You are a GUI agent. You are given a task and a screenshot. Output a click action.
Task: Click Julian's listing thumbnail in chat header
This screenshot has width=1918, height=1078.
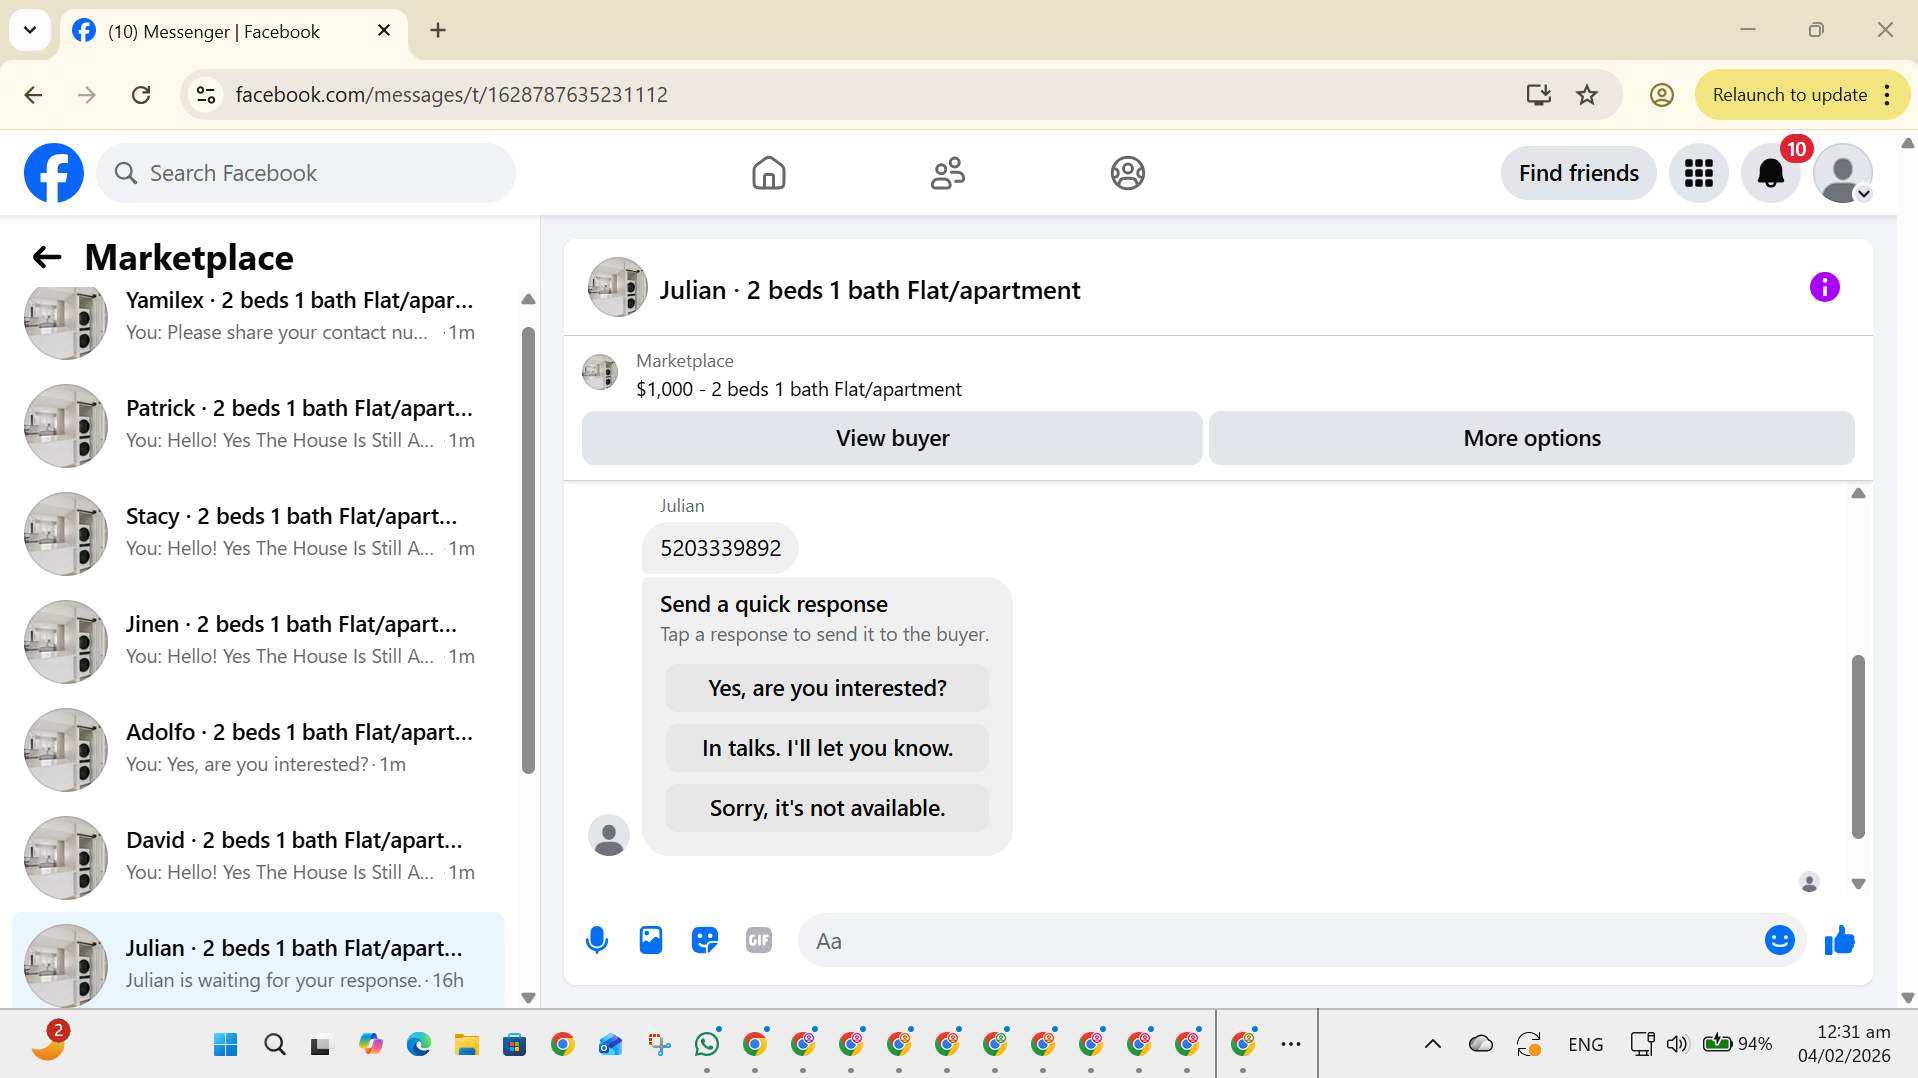pyautogui.click(x=617, y=287)
